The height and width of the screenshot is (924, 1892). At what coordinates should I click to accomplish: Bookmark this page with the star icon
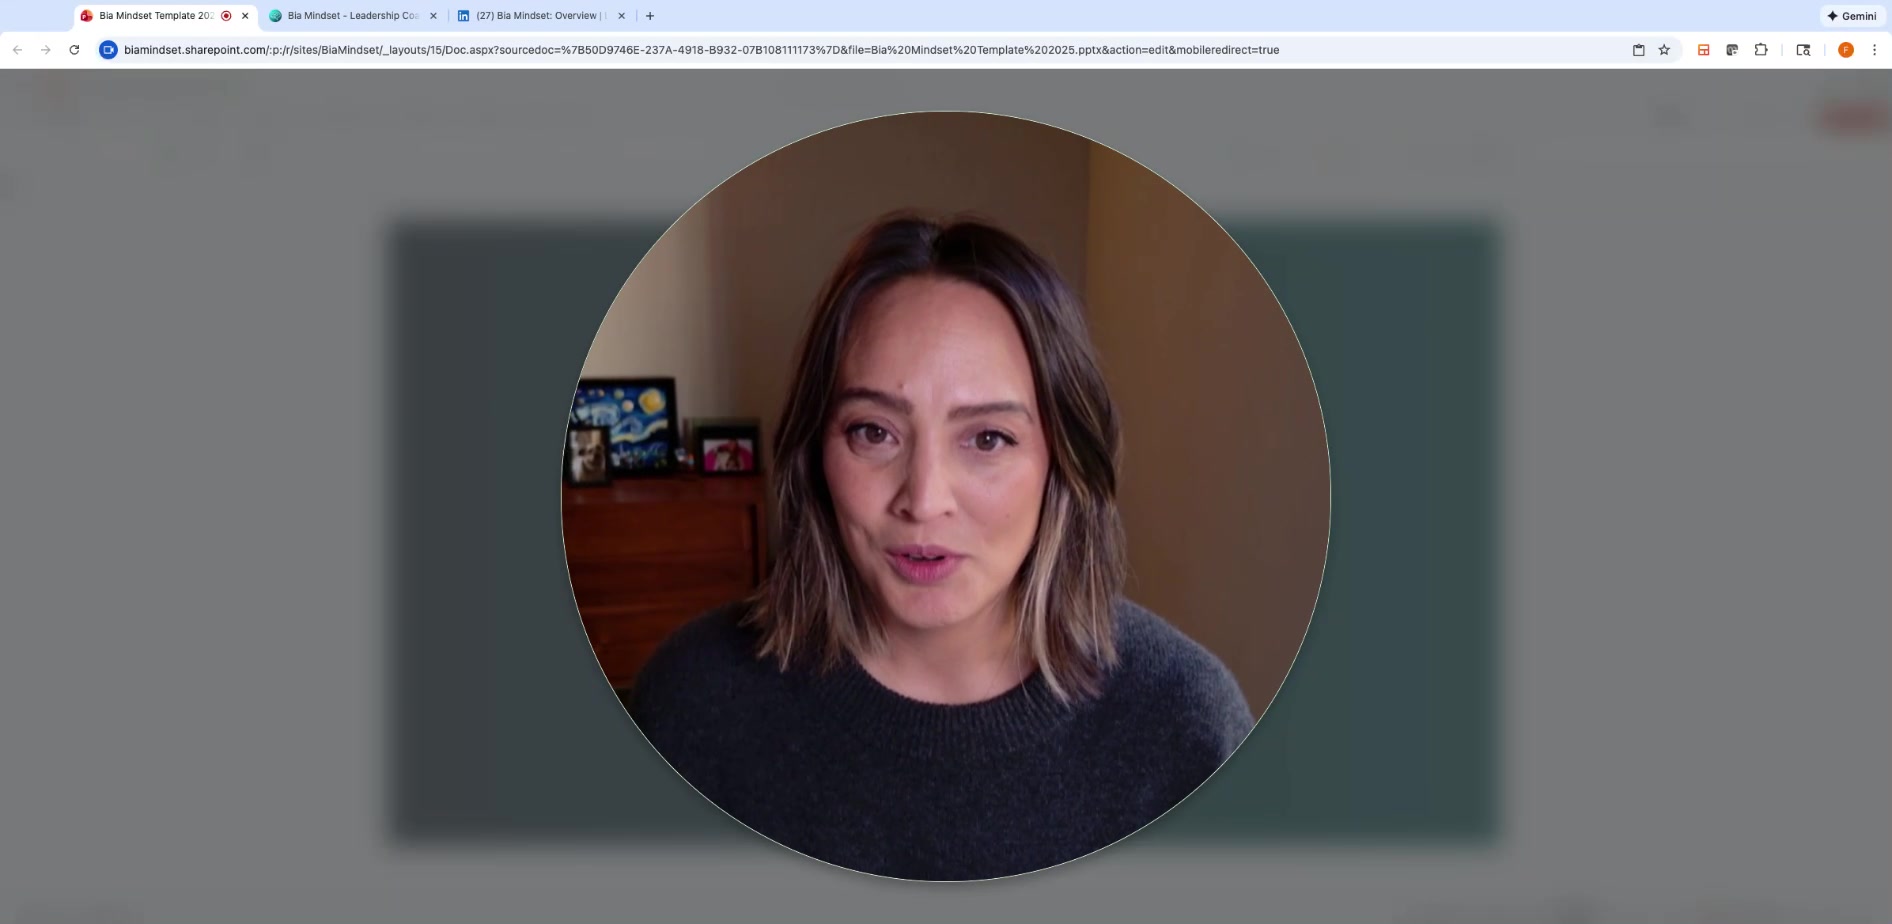(1664, 50)
